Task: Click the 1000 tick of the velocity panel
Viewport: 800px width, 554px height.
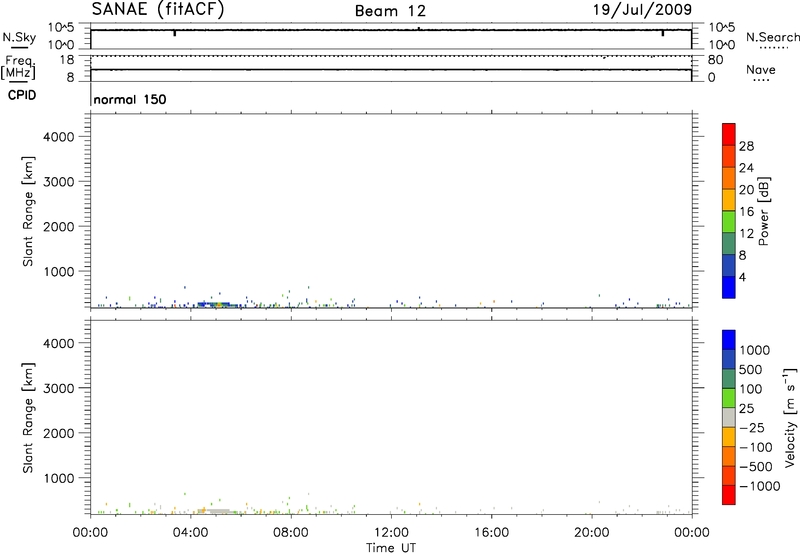Action: pos(58,478)
